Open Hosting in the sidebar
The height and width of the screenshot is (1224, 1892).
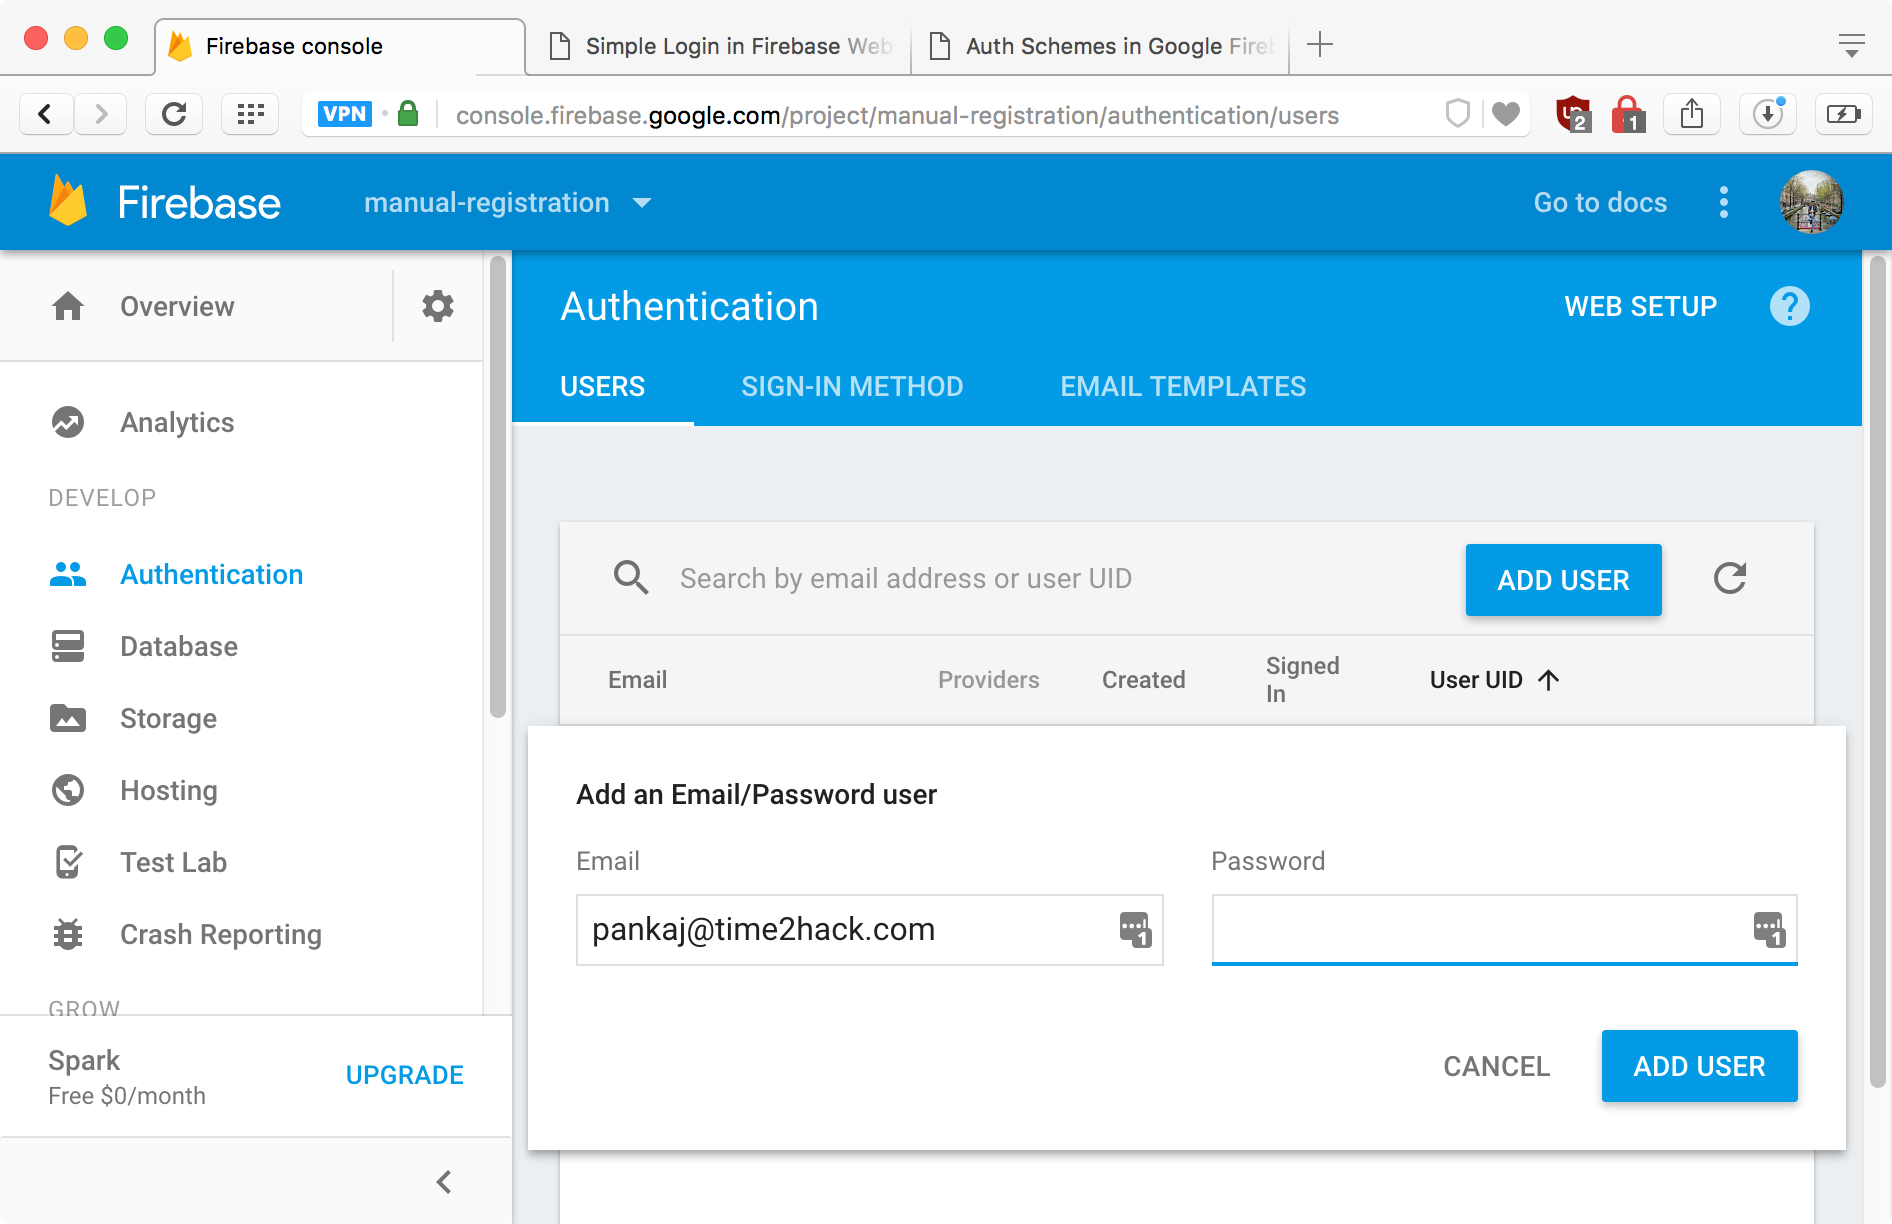168,790
